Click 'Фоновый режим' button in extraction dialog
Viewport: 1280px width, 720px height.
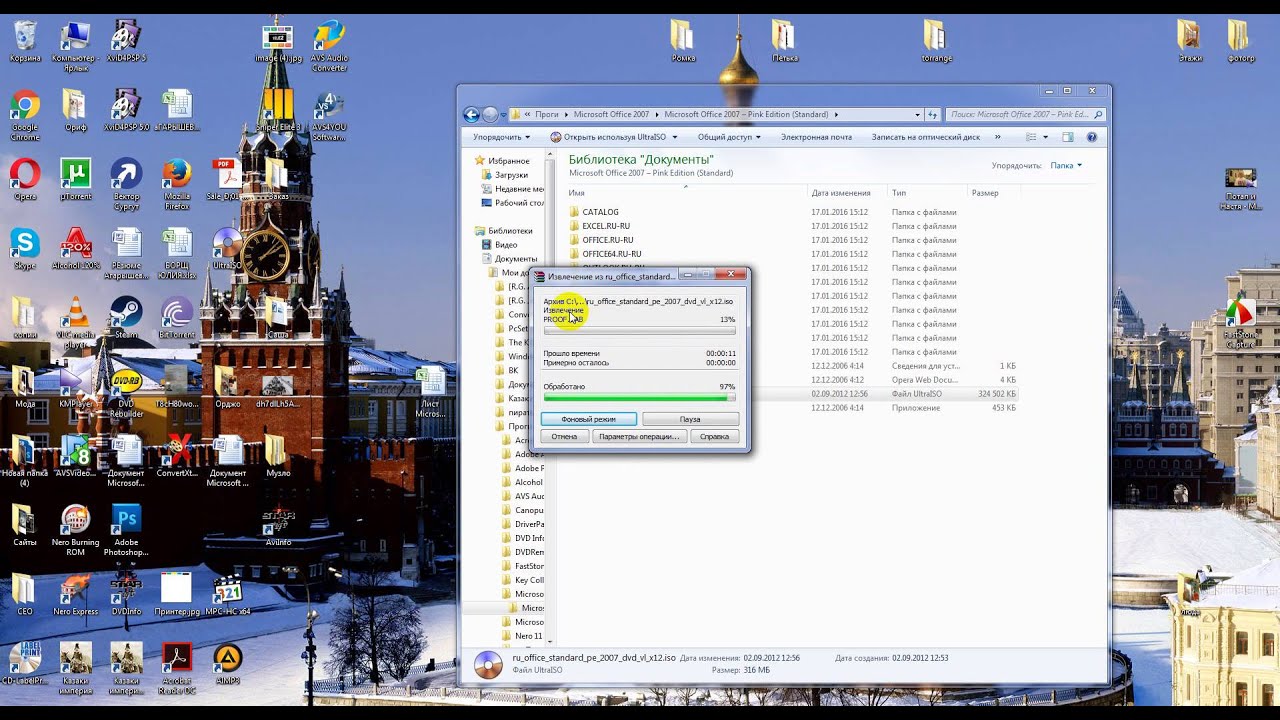point(589,419)
